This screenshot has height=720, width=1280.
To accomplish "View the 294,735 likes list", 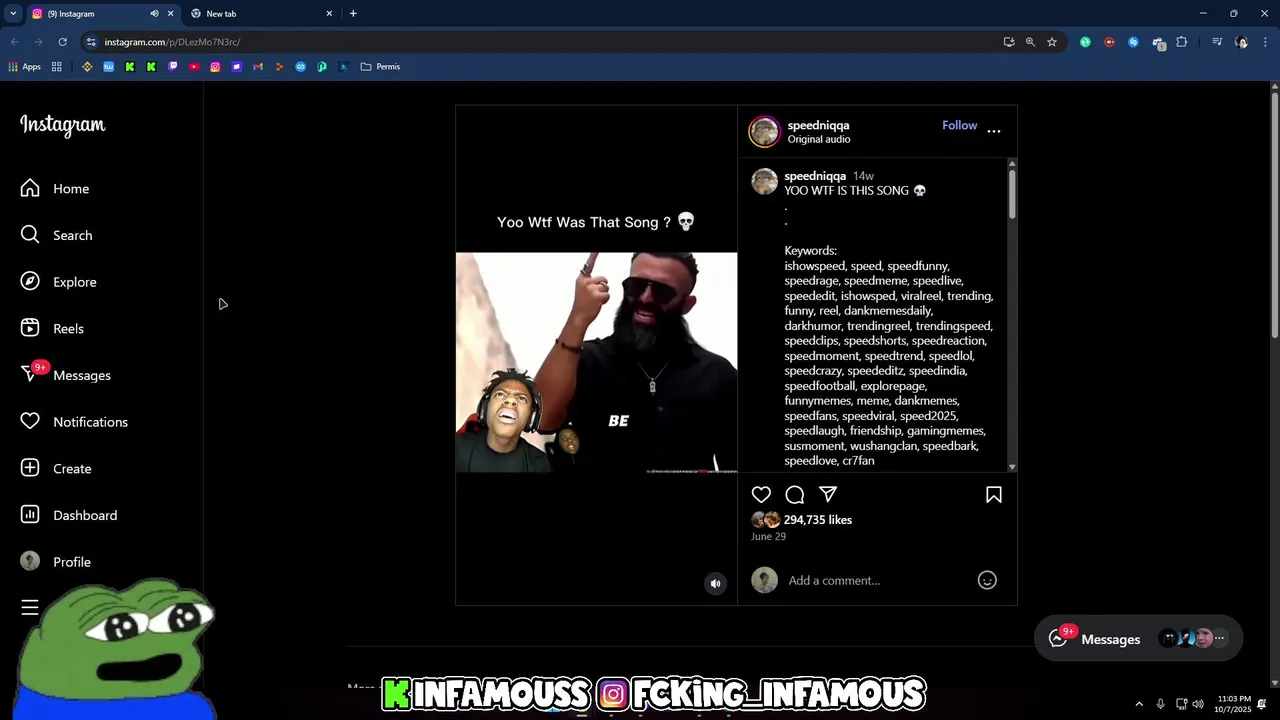I will pyautogui.click(x=818, y=520).
